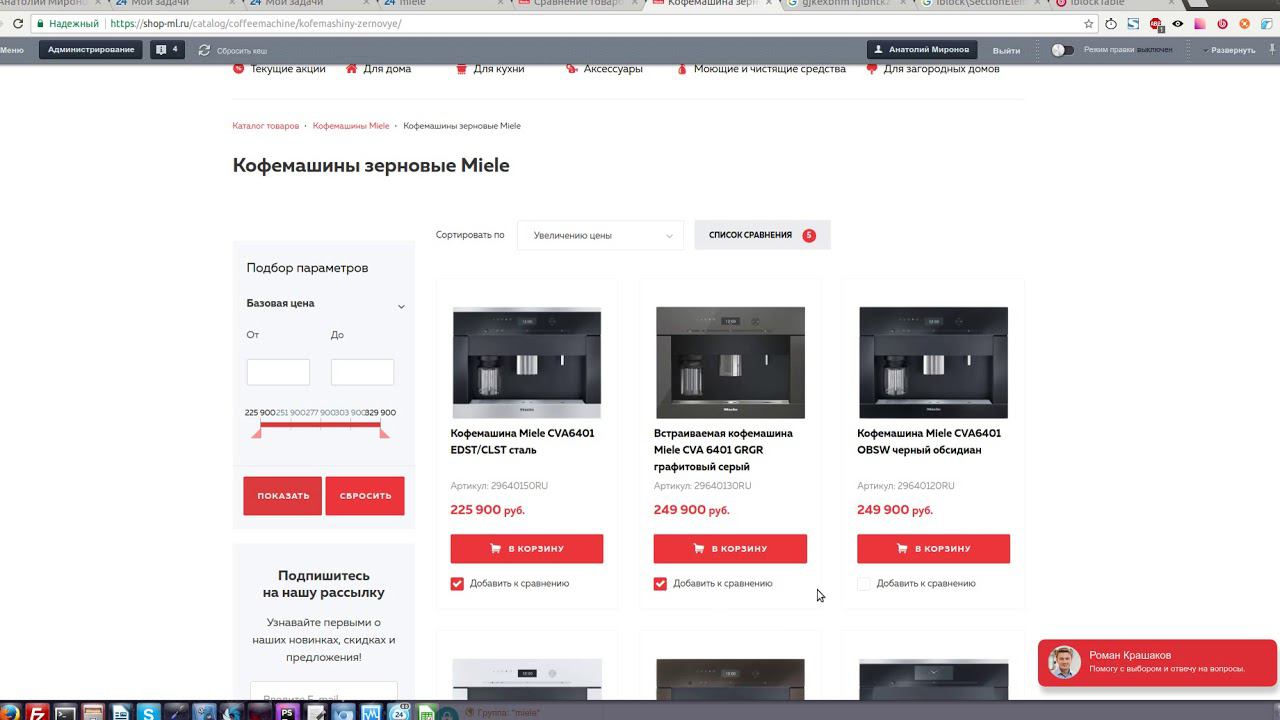Uncheck comparison for CVA 6401 GRGR графитовый серый
The width and height of the screenshot is (1280, 720).
(660, 584)
